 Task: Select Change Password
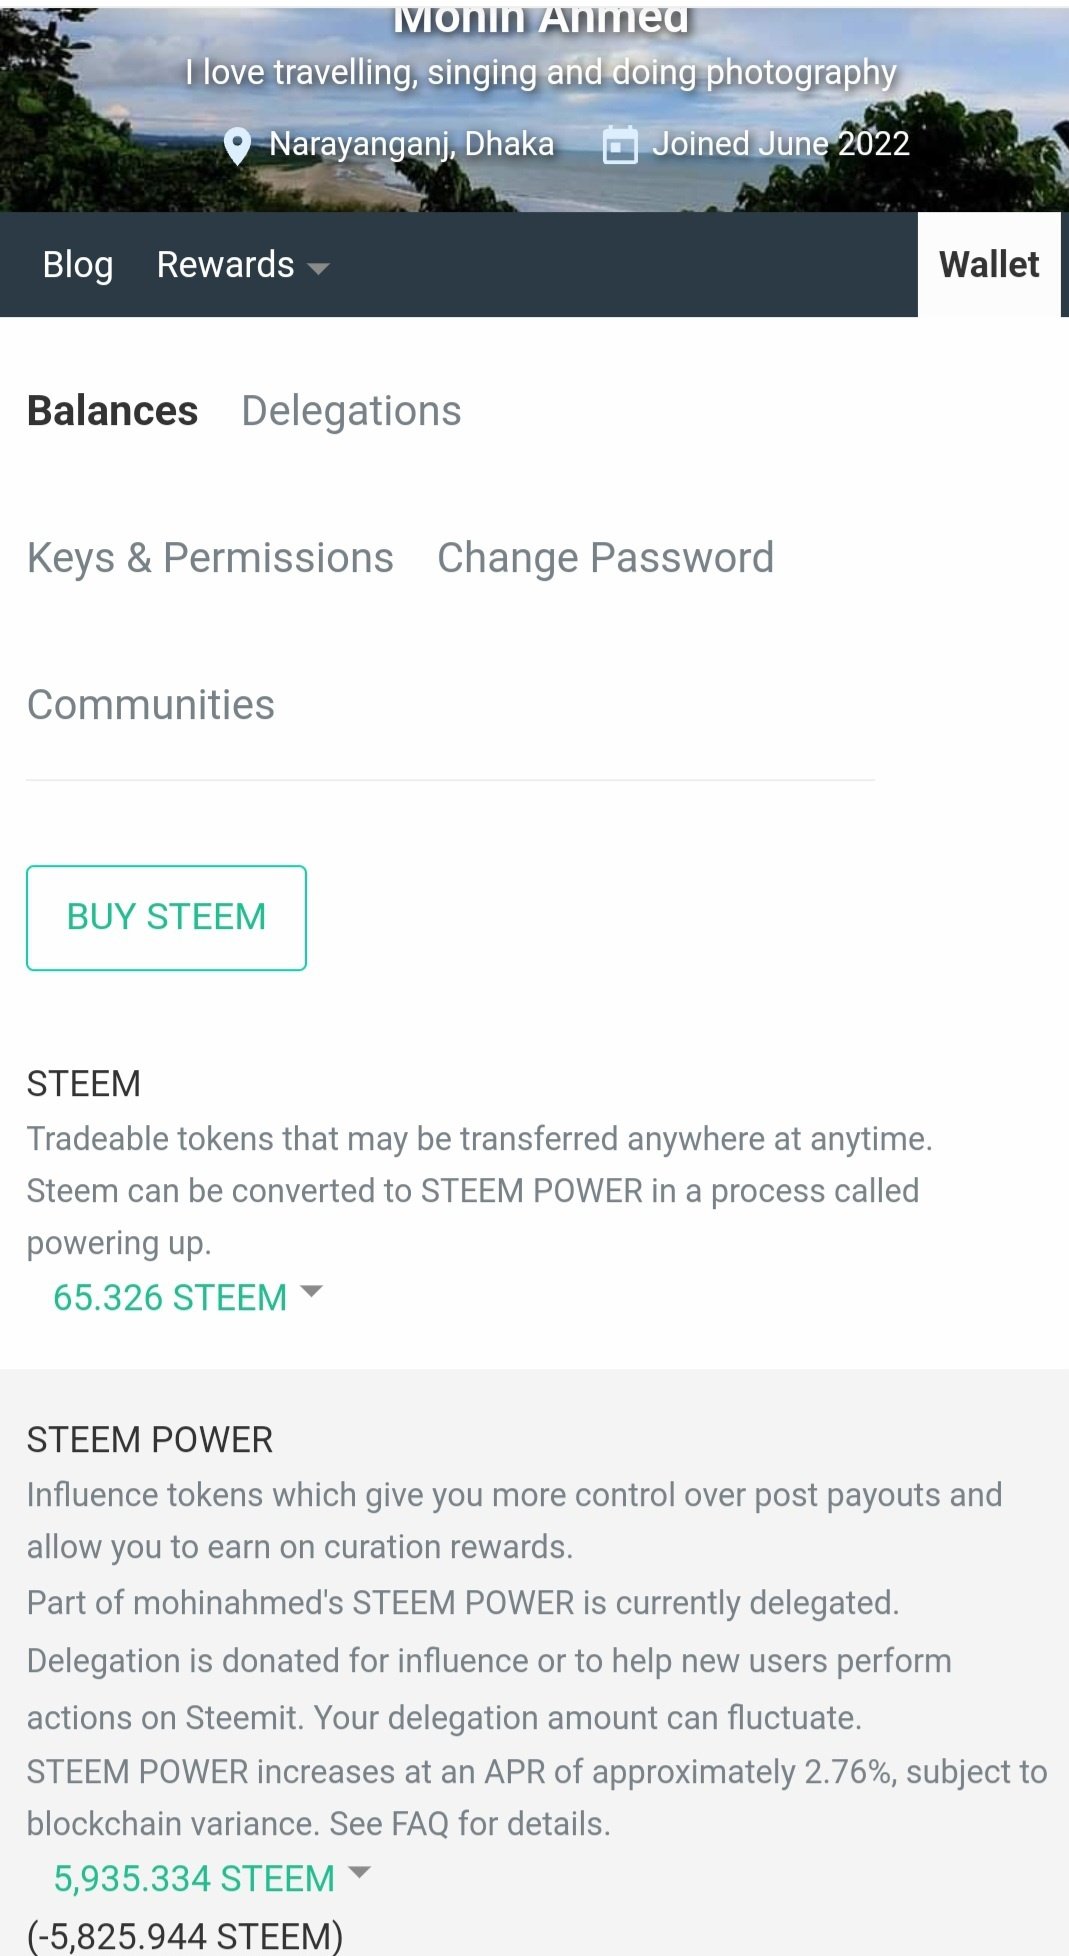(x=605, y=558)
